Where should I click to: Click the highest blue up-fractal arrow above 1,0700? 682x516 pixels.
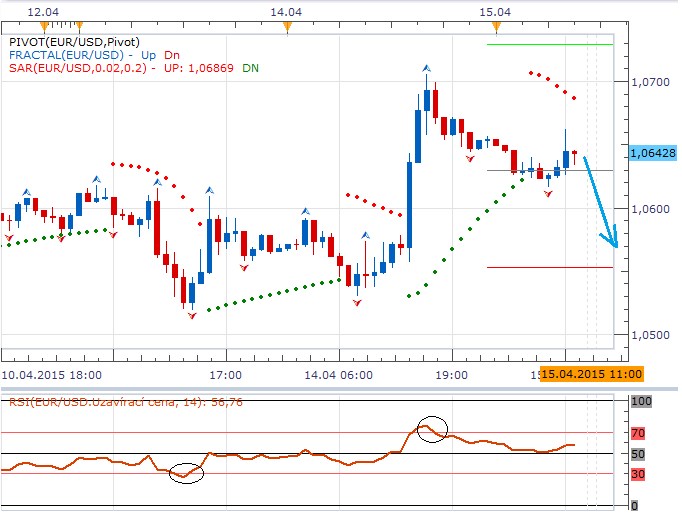click(x=426, y=68)
